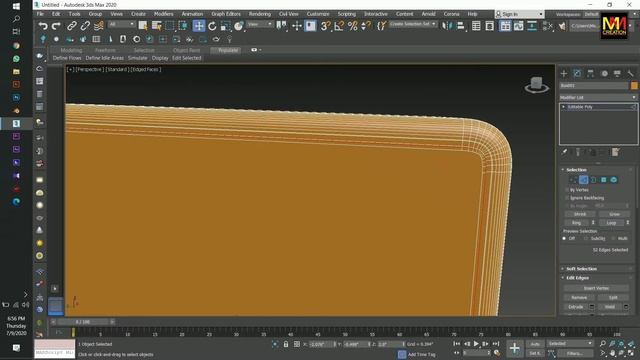Click the time slider 0 / 100 handle

pyautogui.click(x=83, y=322)
